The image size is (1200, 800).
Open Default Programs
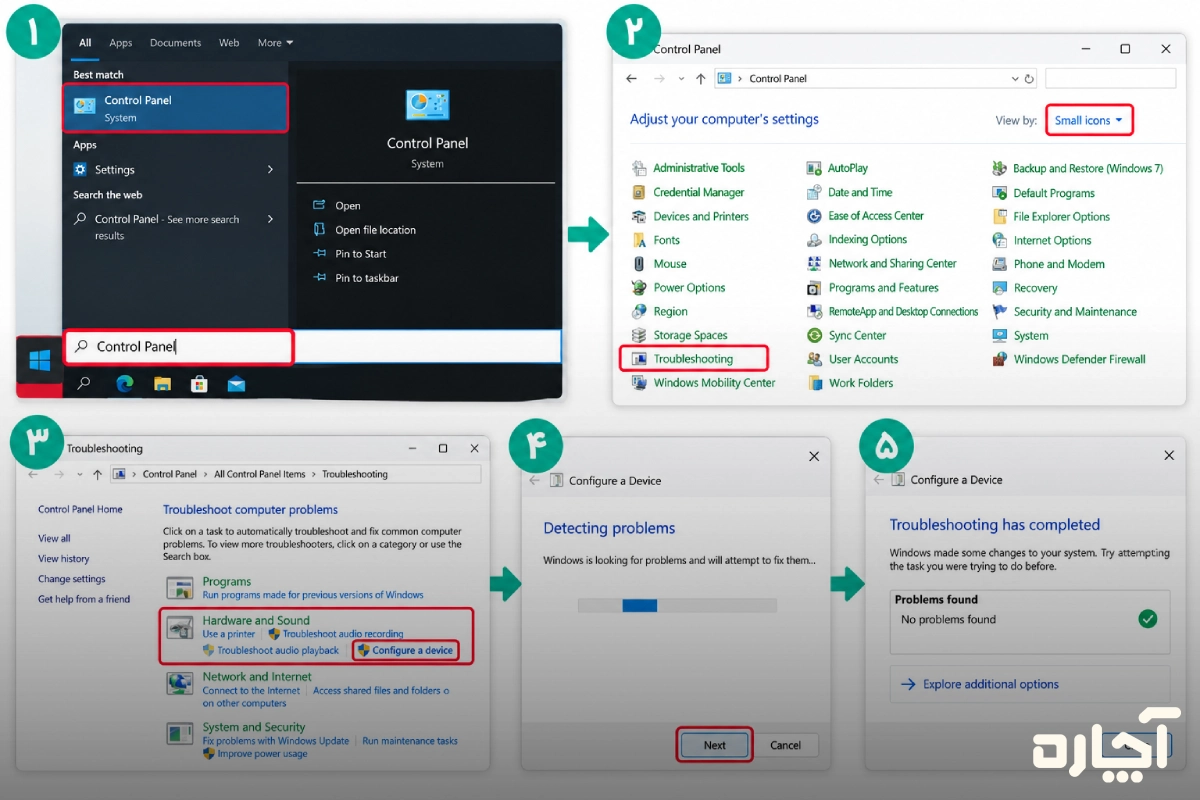tap(1054, 193)
